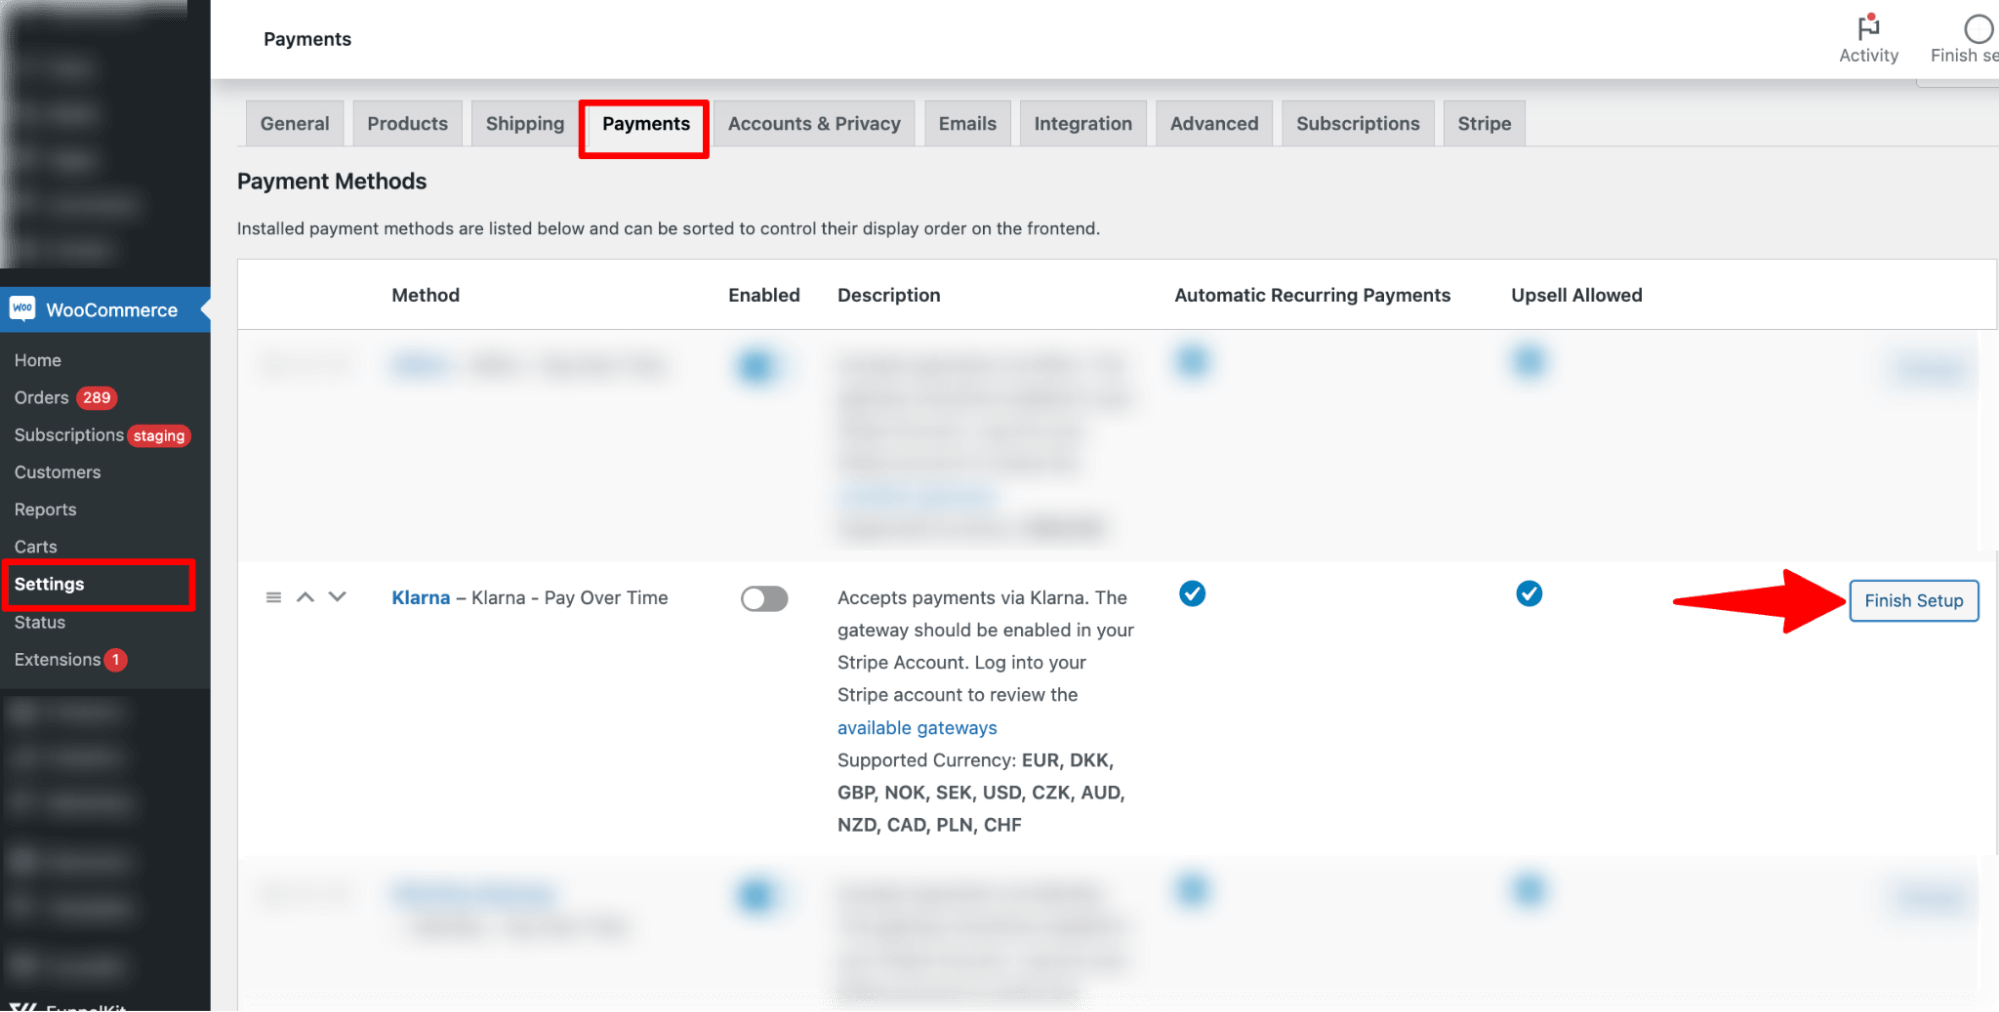Open Orders in the WooCommerce menu
1999x1012 pixels.
click(42, 398)
